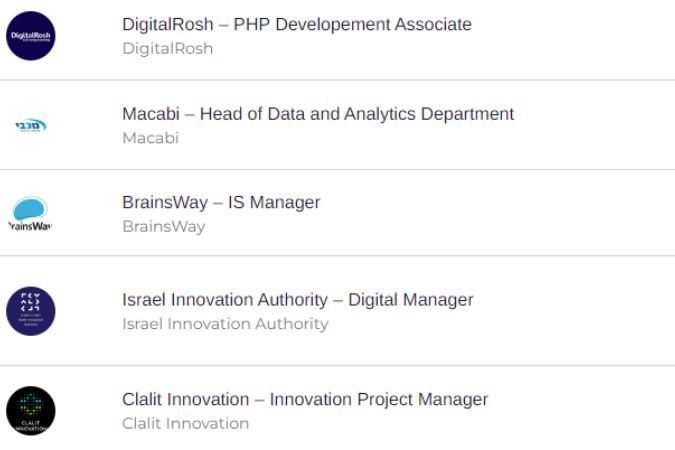Select the word Department in Macabi title
Viewport: 675px width, 450px height.
pyautogui.click(x=467, y=115)
